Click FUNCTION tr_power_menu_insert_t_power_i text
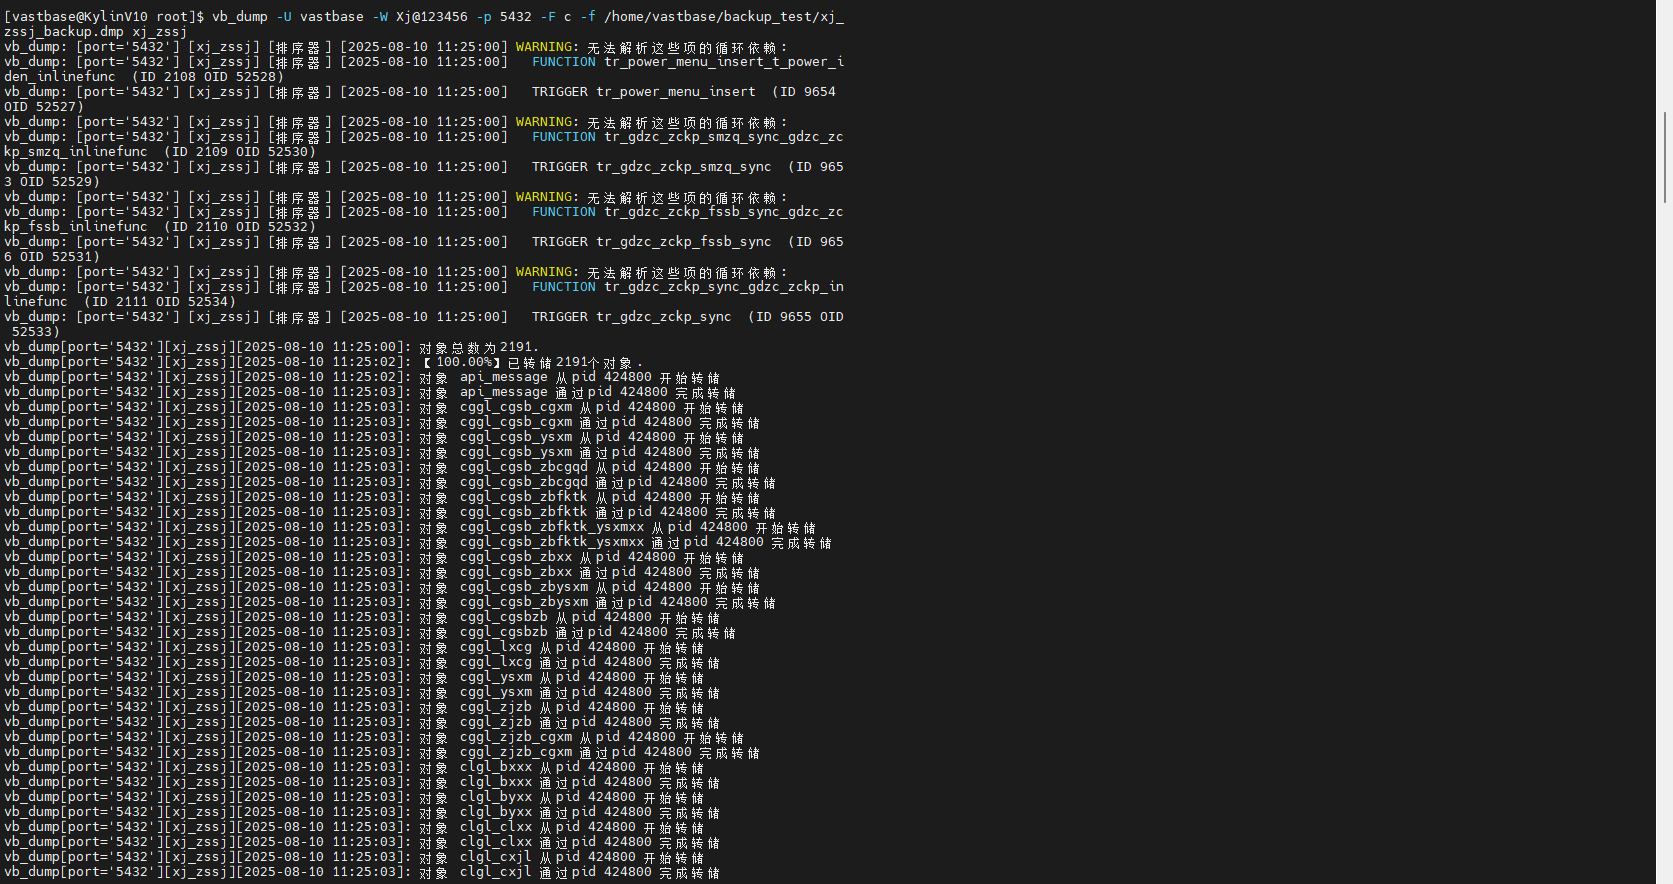 point(687,62)
